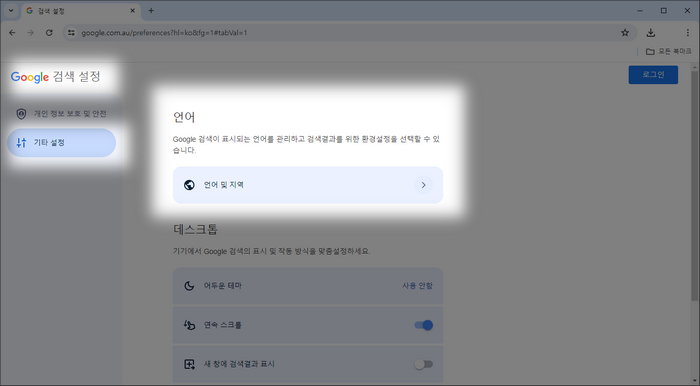Close the 검색 설정 tab
The image size is (700, 386).
coord(133,11)
